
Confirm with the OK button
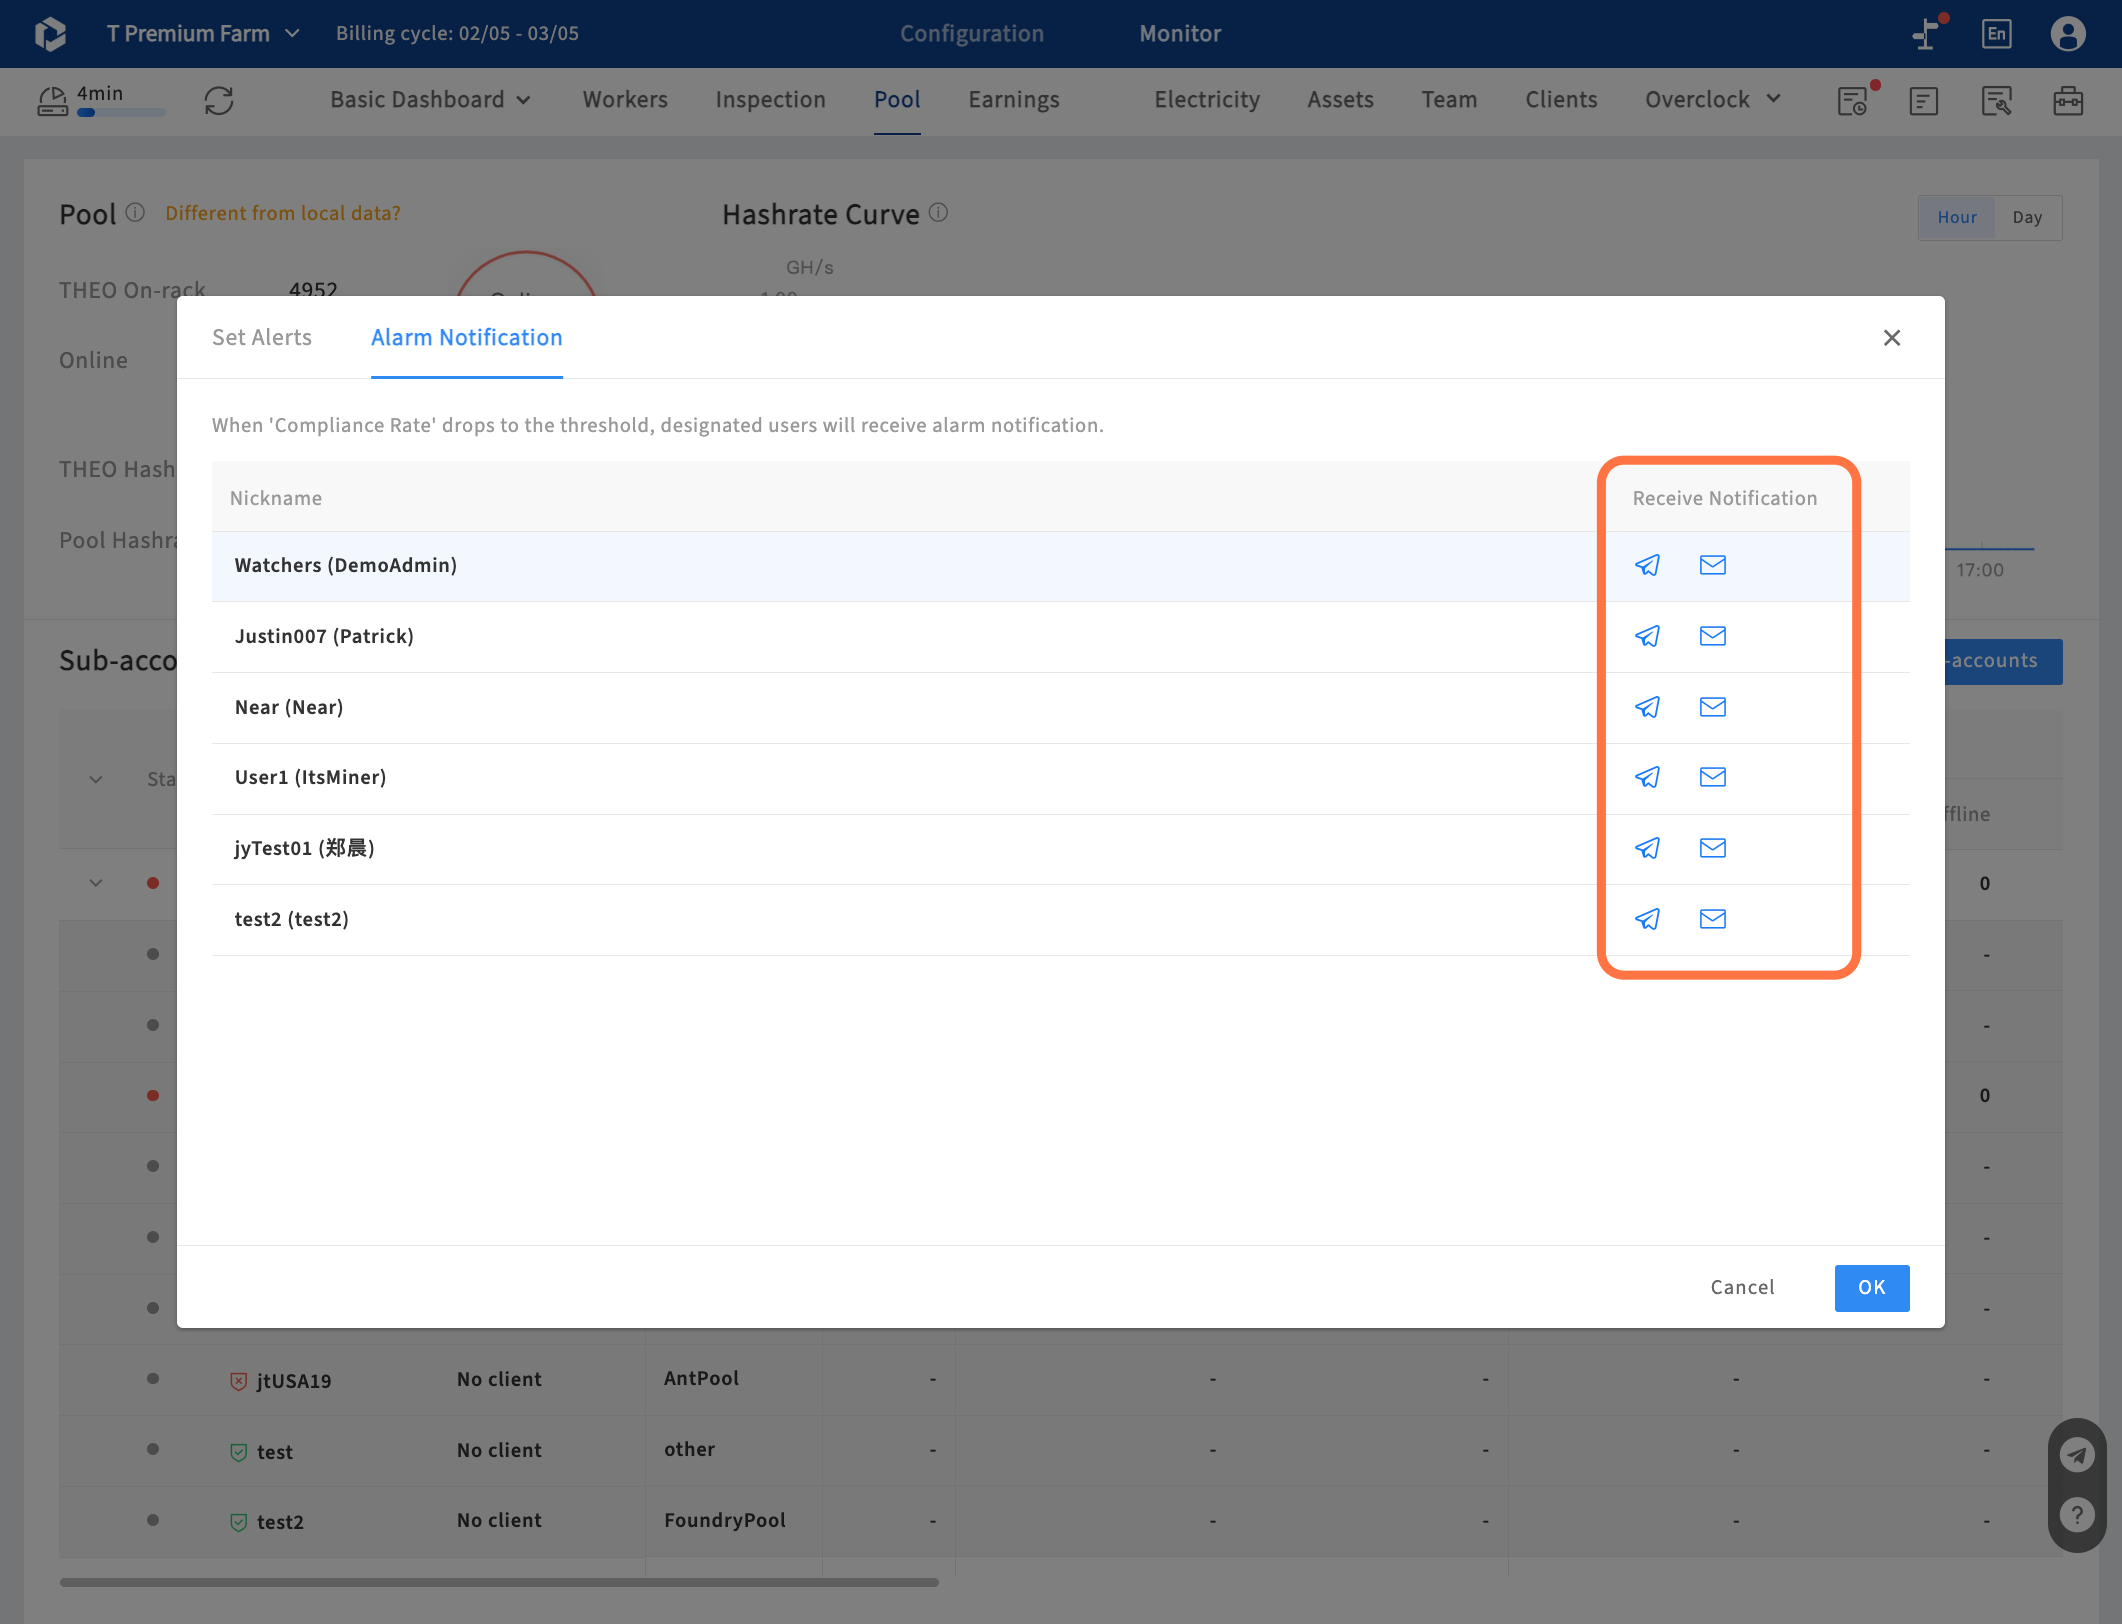pos(1871,1288)
